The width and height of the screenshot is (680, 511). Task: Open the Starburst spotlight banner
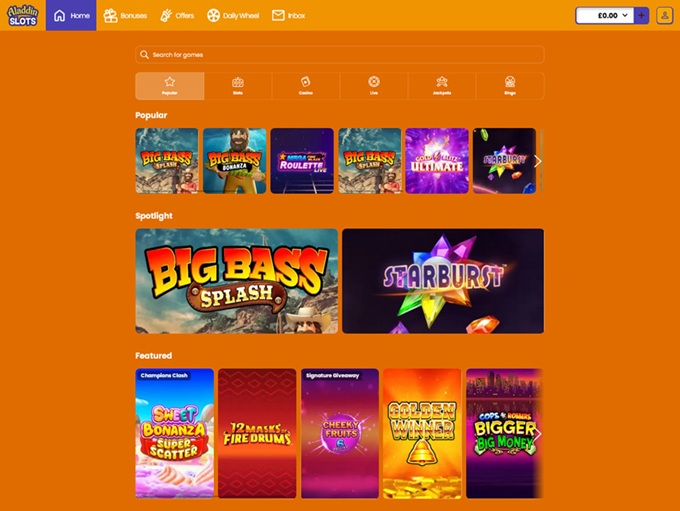coord(443,281)
